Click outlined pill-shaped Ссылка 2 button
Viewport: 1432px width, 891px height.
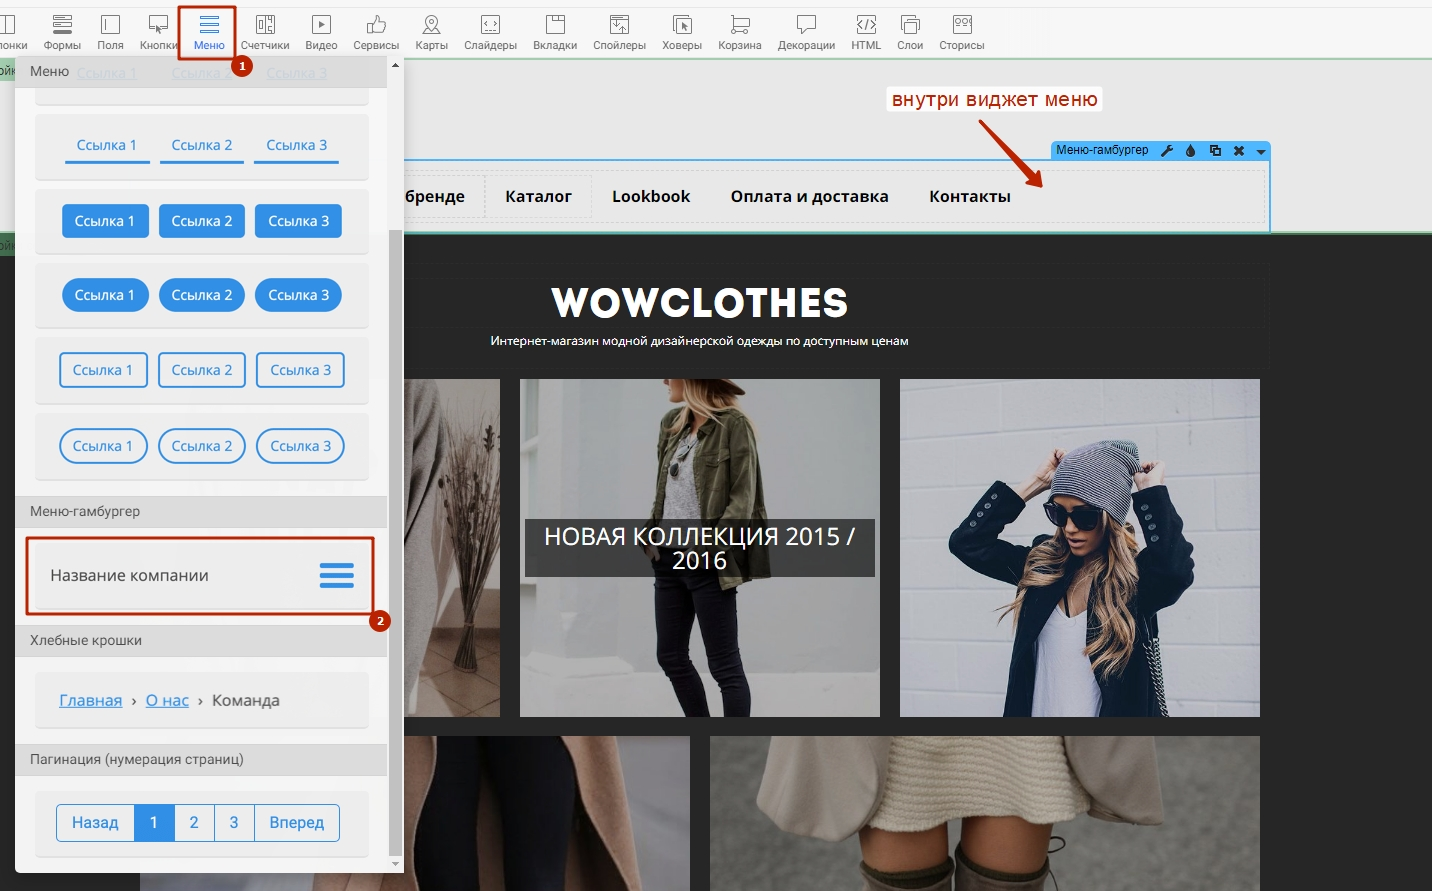pos(202,446)
